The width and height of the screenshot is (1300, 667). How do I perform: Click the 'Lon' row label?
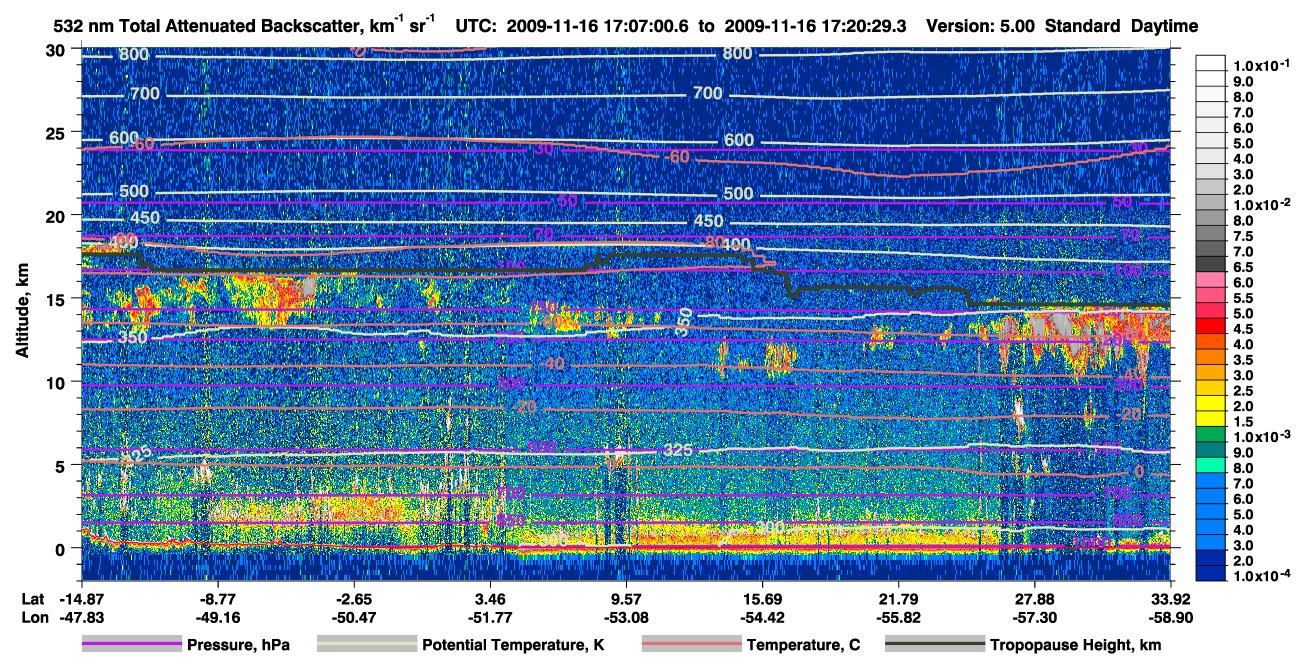35,618
